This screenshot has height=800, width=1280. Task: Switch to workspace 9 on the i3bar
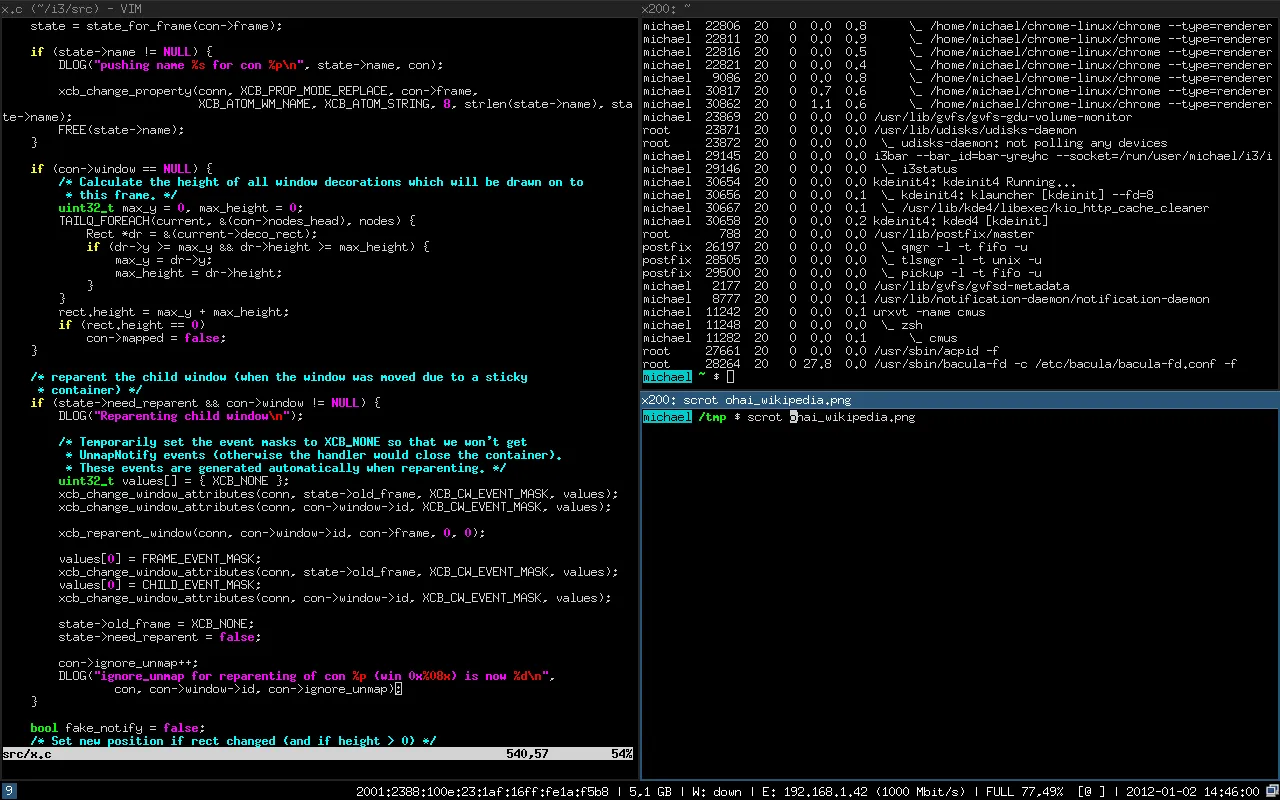pos(8,790)
